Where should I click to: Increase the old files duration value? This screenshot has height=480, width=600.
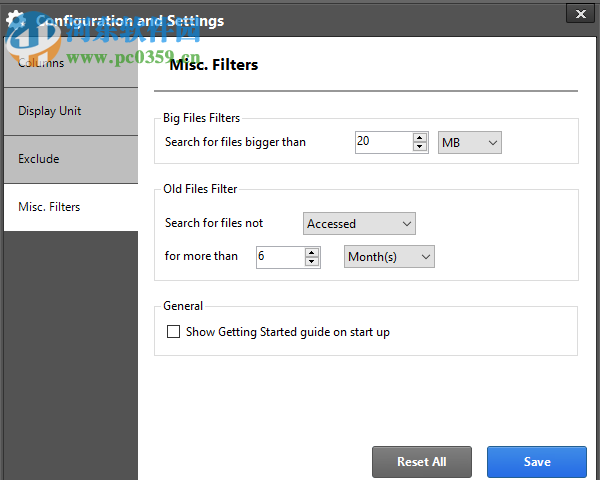pos(312,251)
